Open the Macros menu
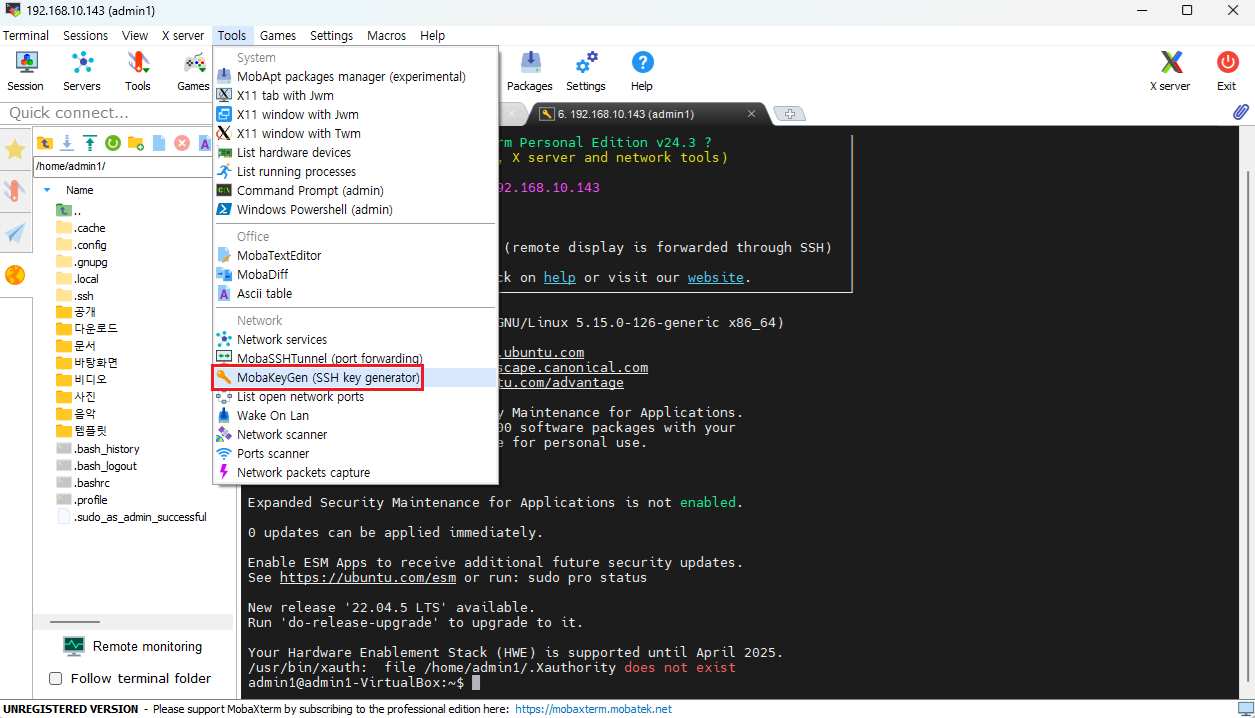The height and width of the screenshot is (718, 1255). click(x=386, y=35)
